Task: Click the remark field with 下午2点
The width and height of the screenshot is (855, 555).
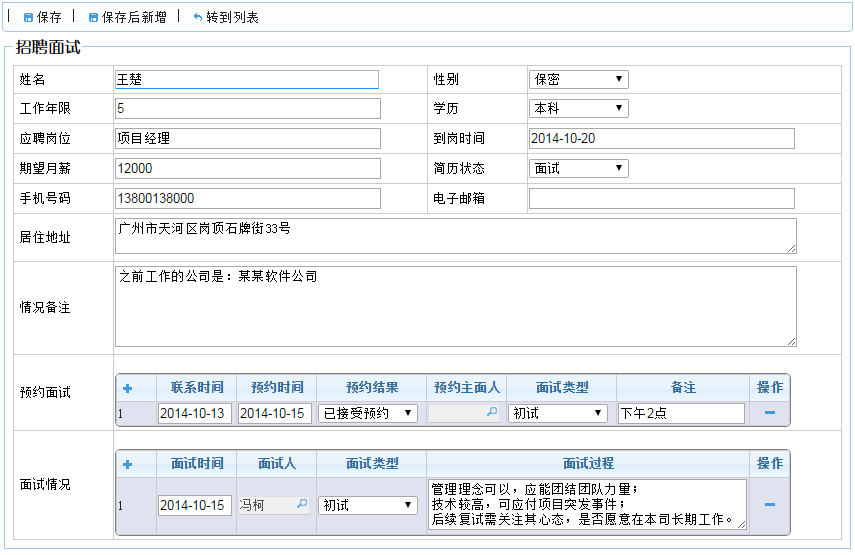Action: click(681, 413)
